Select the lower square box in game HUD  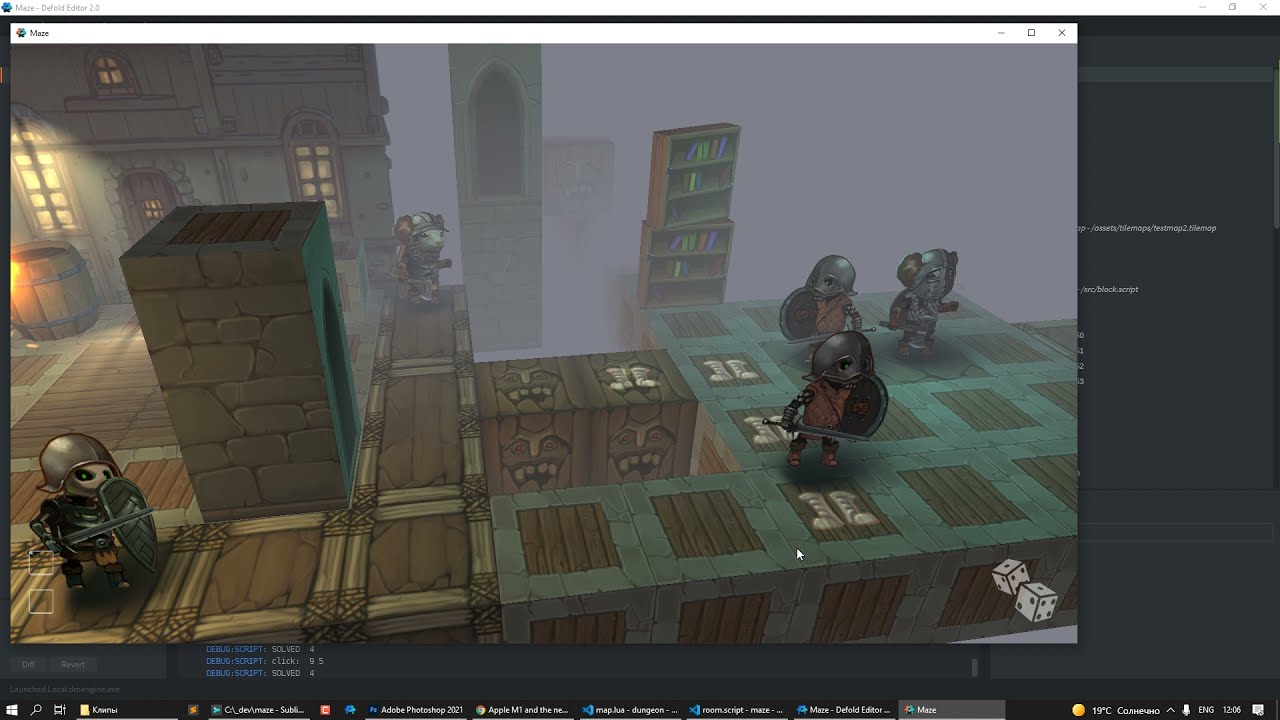point(41,601)
